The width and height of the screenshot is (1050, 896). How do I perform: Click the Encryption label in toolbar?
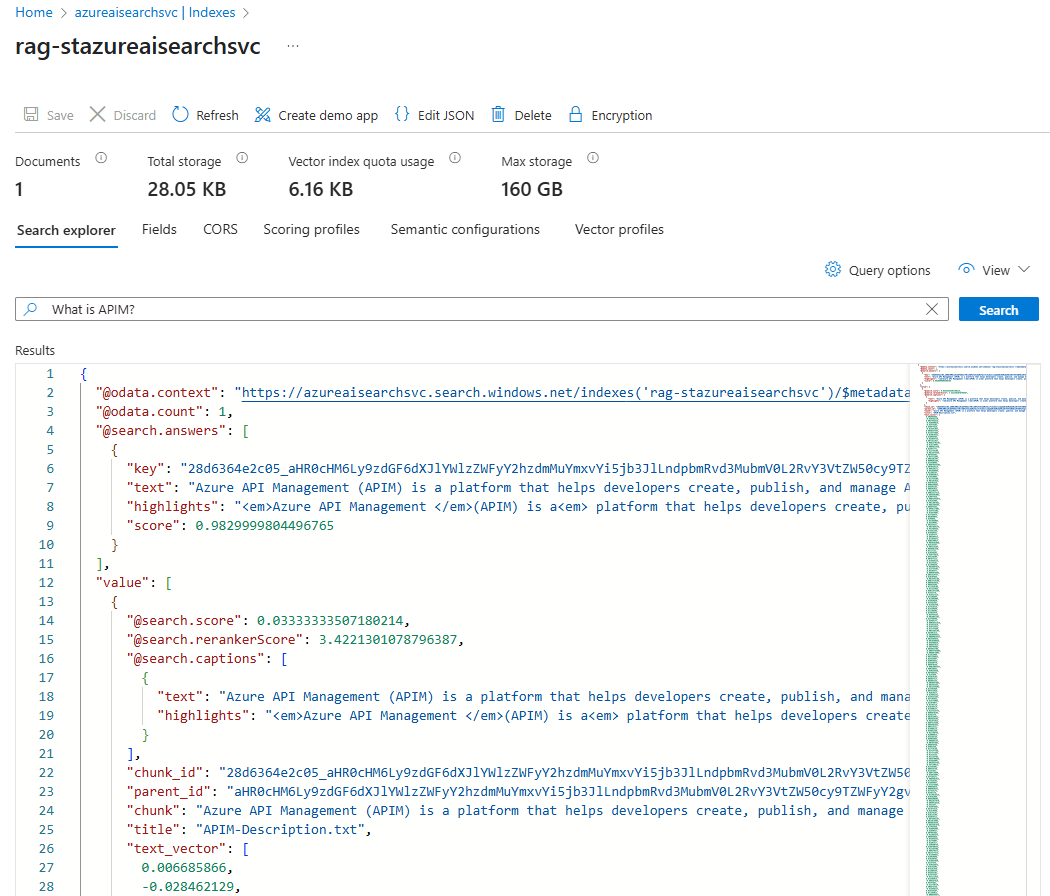click(621, 116)
